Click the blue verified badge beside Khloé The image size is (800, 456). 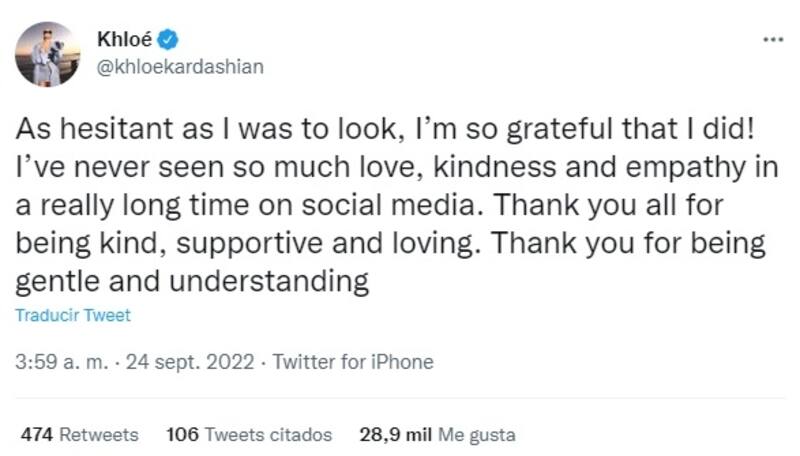point(170,41)
